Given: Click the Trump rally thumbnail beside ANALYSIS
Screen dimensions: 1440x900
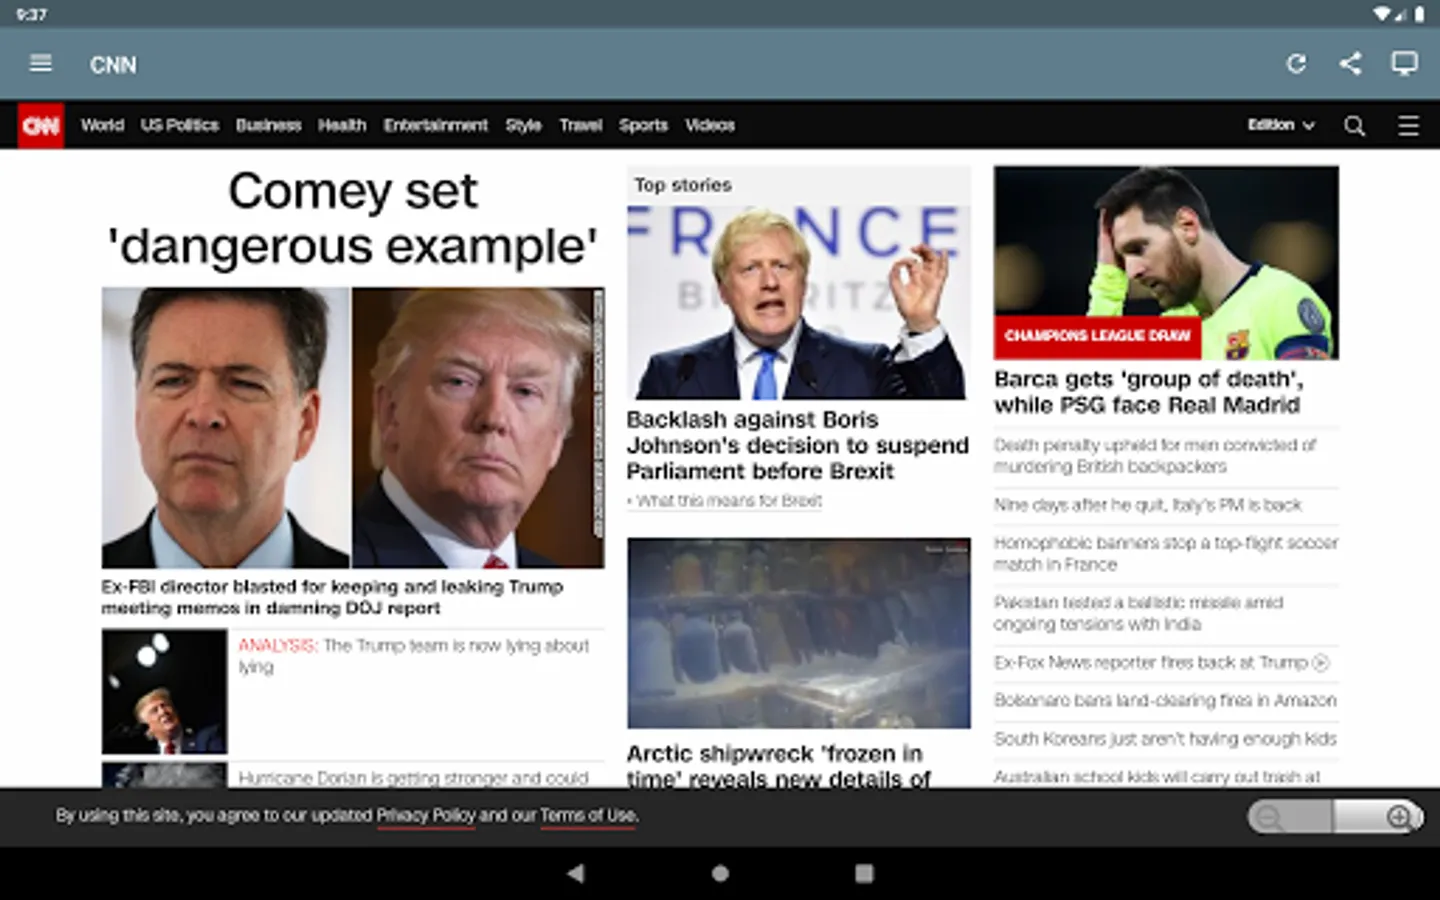Looking at the screenshot, I should tap(164, 691).
